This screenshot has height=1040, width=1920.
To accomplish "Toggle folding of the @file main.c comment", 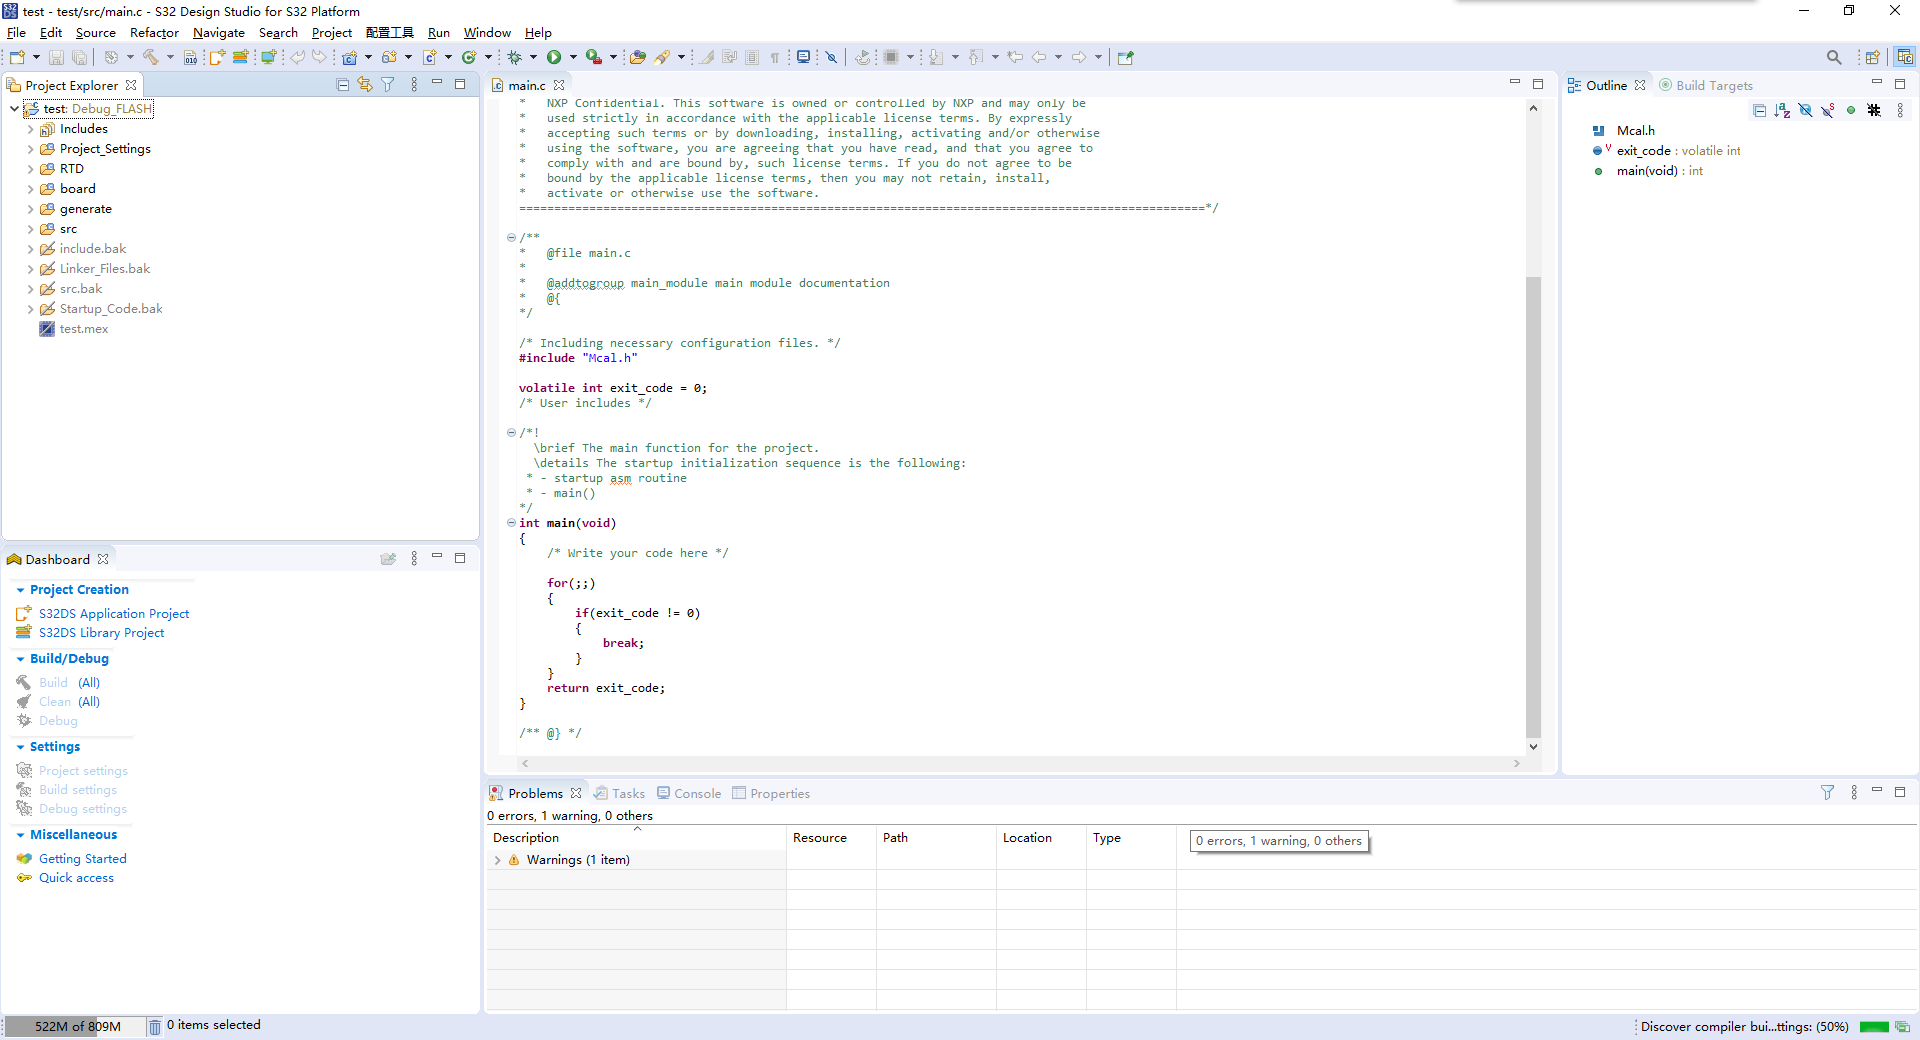I will click(511, 238).
